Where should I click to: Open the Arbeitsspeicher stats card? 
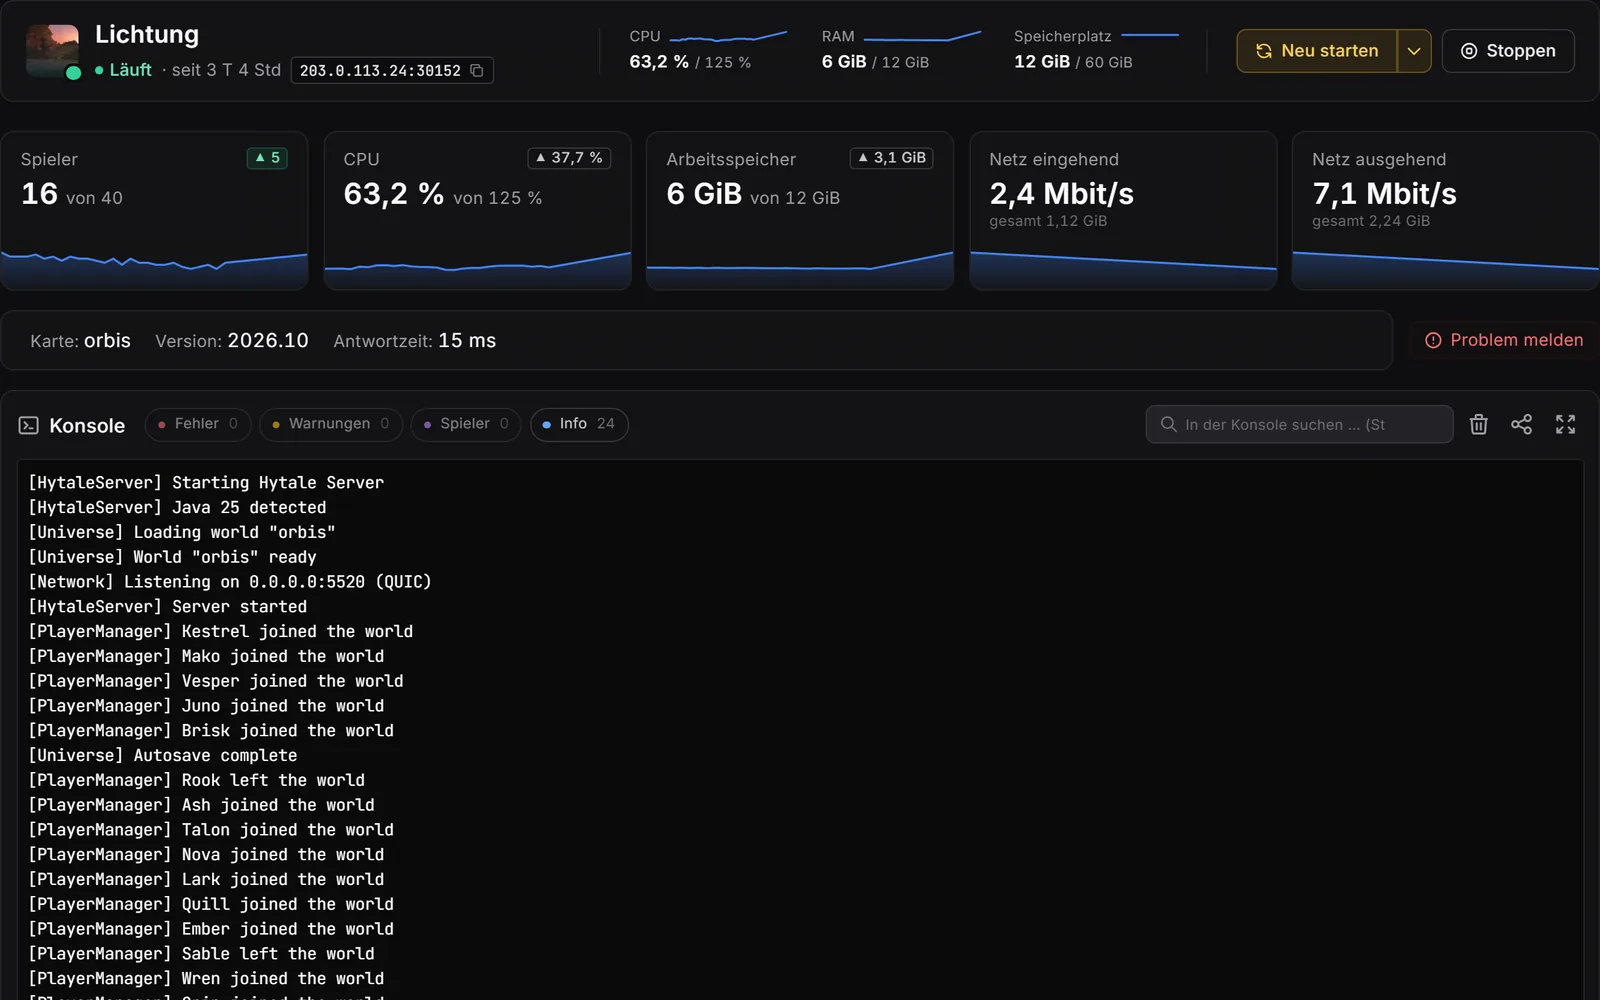(x=800, y=211)
